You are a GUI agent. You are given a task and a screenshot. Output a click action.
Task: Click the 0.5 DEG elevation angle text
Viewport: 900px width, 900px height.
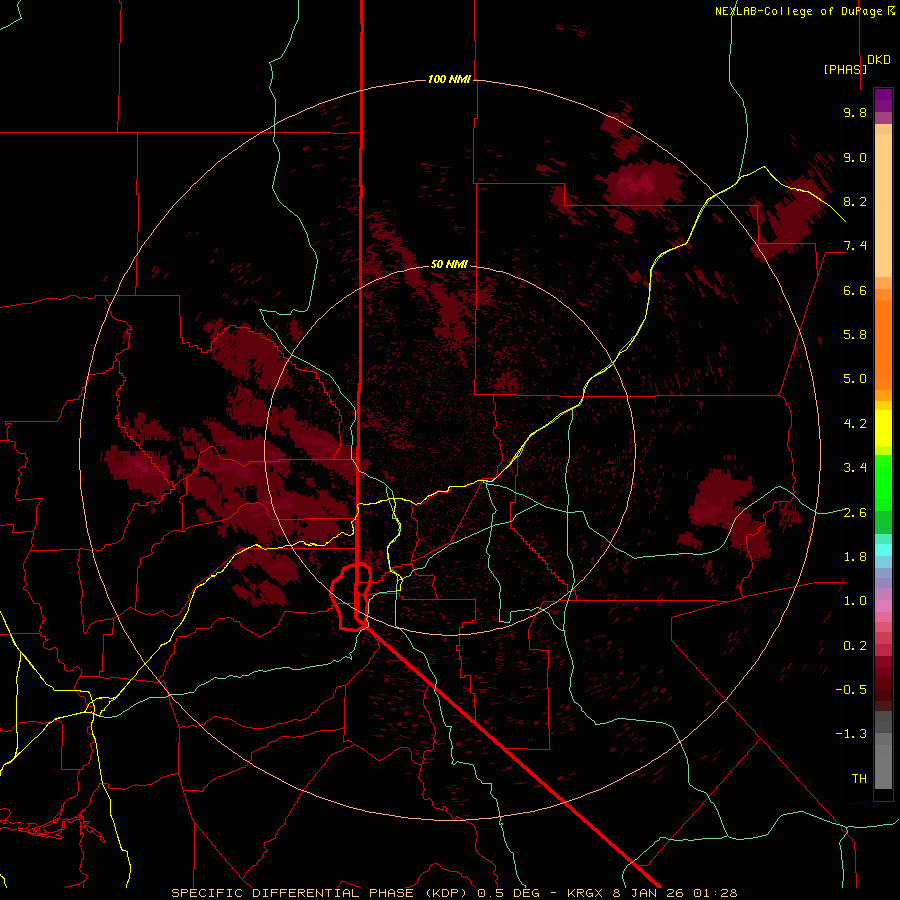coord(509,893)
